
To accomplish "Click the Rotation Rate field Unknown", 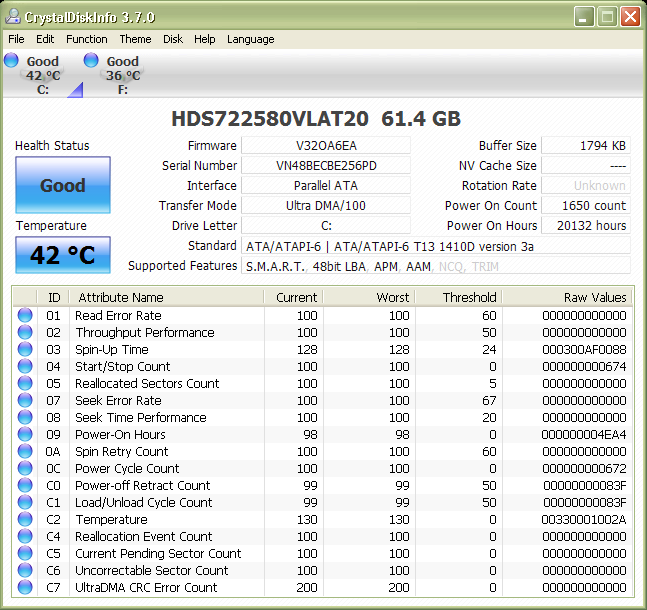I will 586,186.
